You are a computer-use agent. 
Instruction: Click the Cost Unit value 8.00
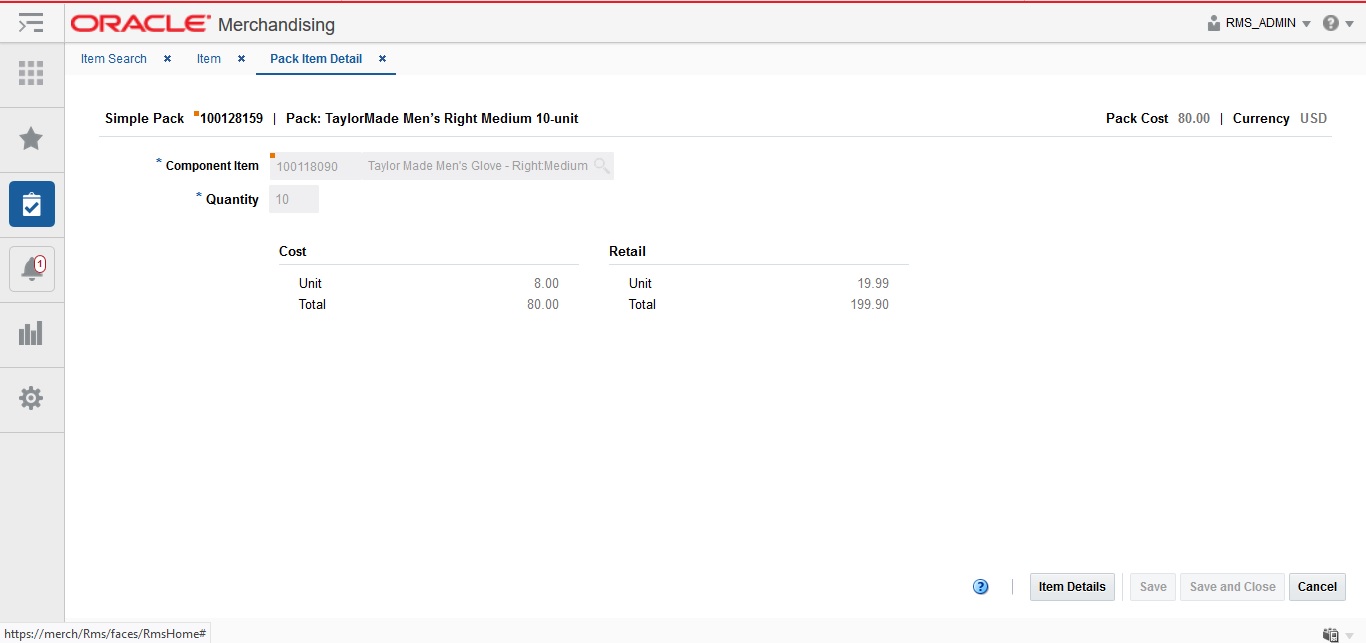546,283
